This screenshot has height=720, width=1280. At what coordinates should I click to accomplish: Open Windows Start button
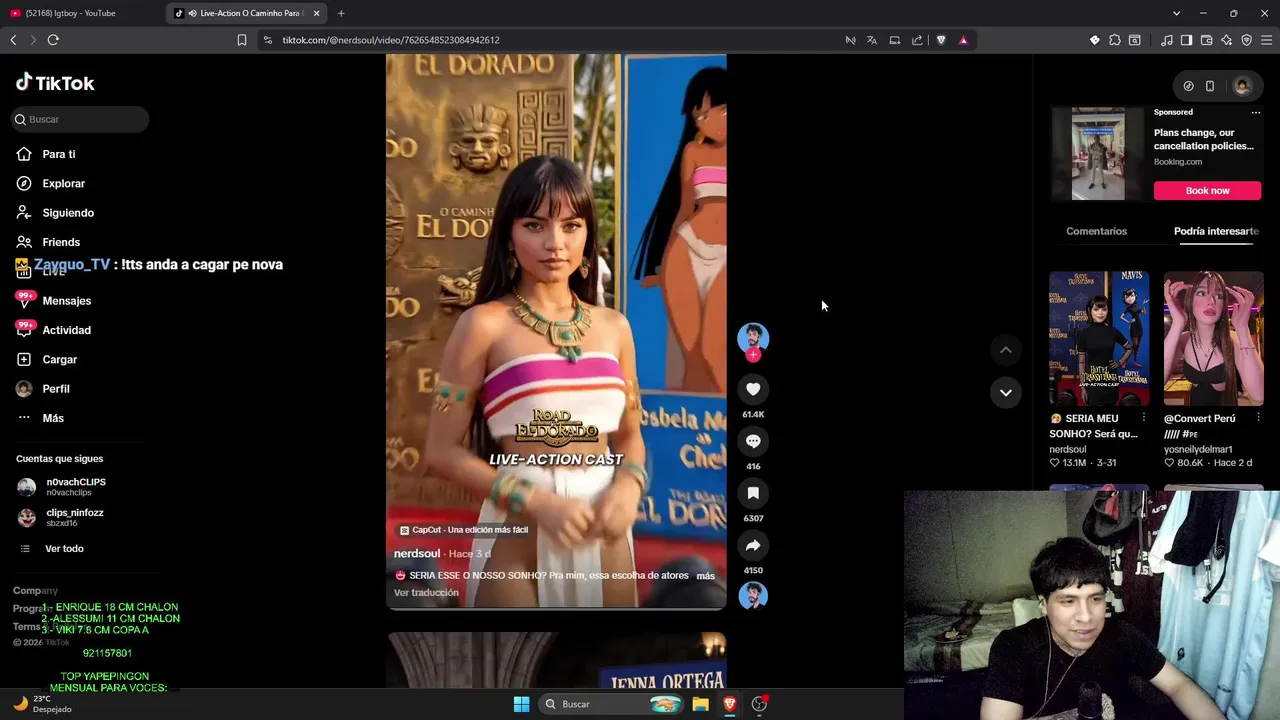point(521,704)
